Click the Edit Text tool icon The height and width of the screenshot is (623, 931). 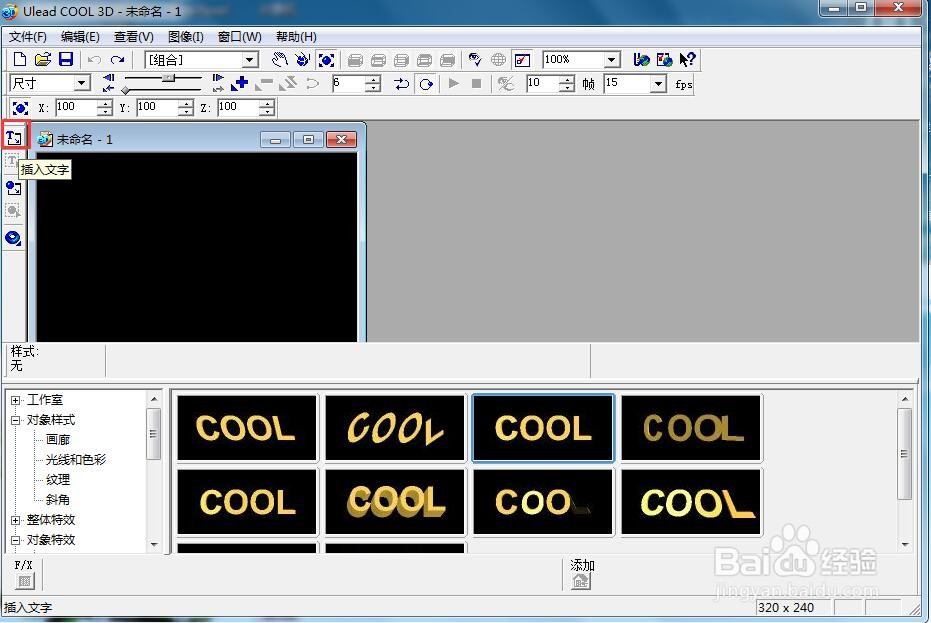[x=13, y=162]
